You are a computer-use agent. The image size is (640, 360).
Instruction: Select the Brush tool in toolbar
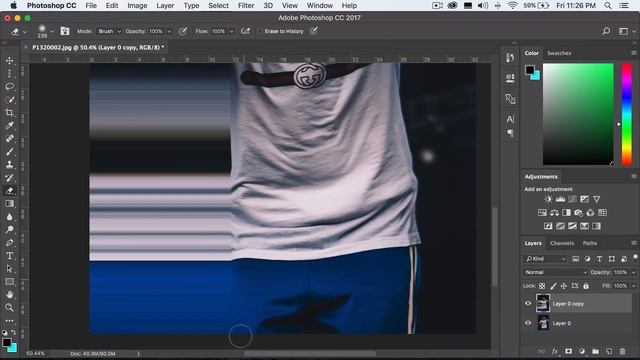click(9, 151)
